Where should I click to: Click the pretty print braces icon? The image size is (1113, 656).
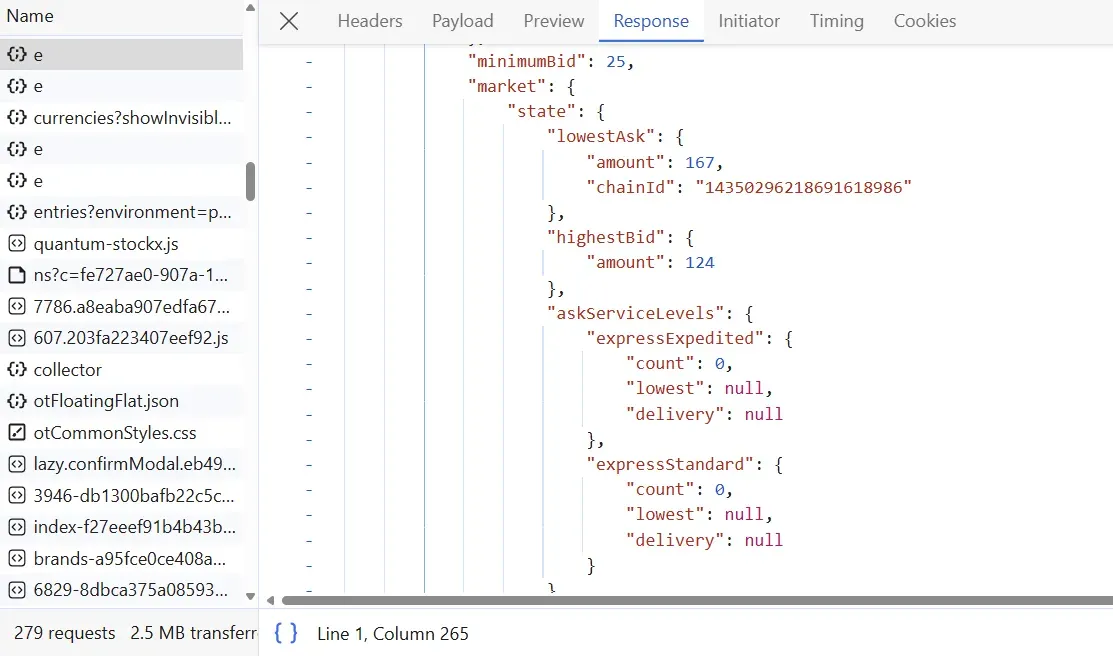tap(286, 633)
